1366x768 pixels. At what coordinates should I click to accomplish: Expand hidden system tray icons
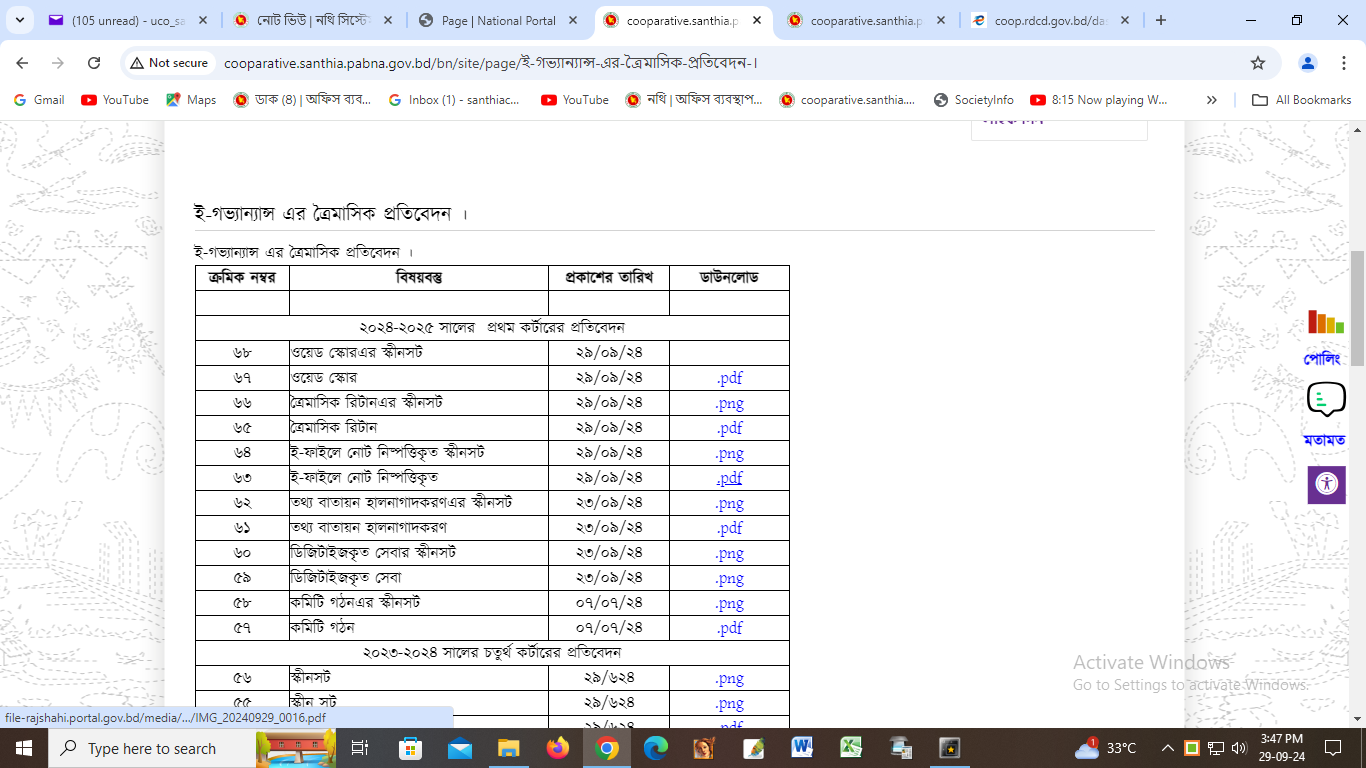tap(1167, 748)
